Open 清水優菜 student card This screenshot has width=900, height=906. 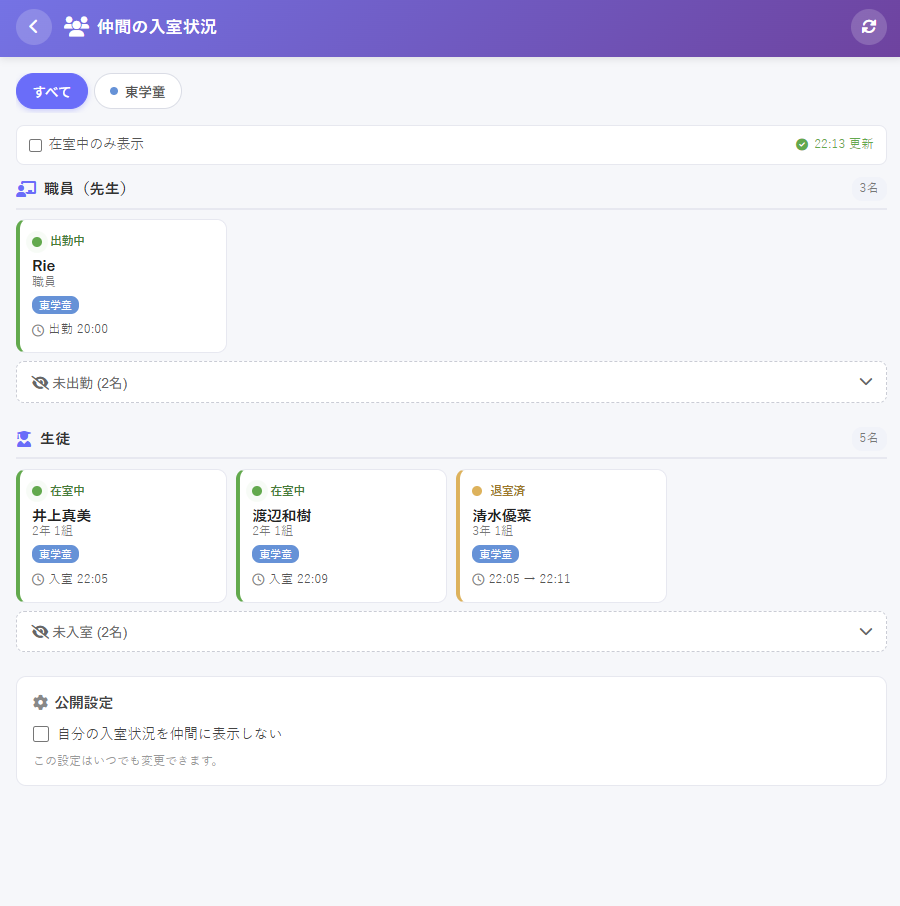tap(561, 536)
